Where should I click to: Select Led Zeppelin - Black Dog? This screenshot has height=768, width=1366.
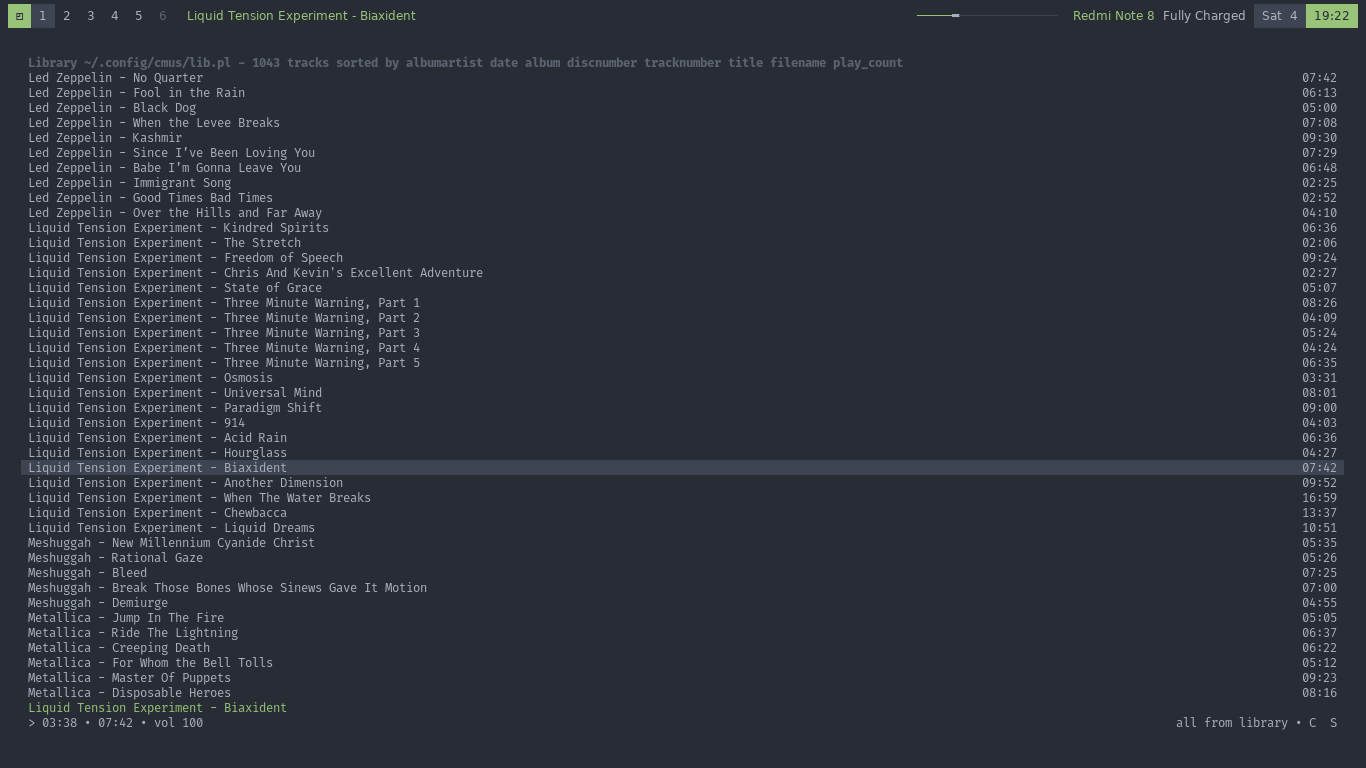click(x=682, y=108)
